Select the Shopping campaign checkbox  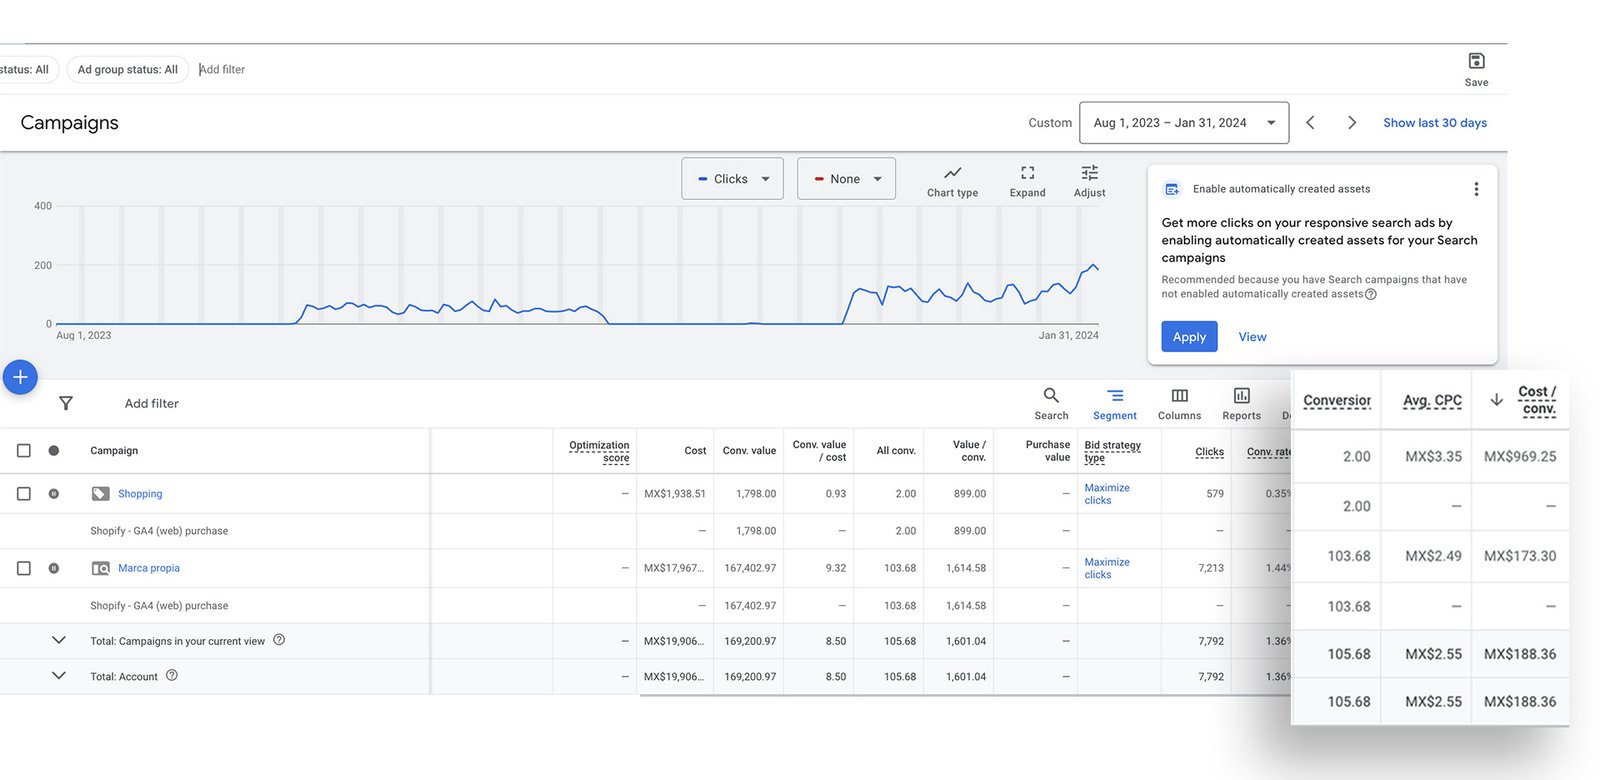24,493
